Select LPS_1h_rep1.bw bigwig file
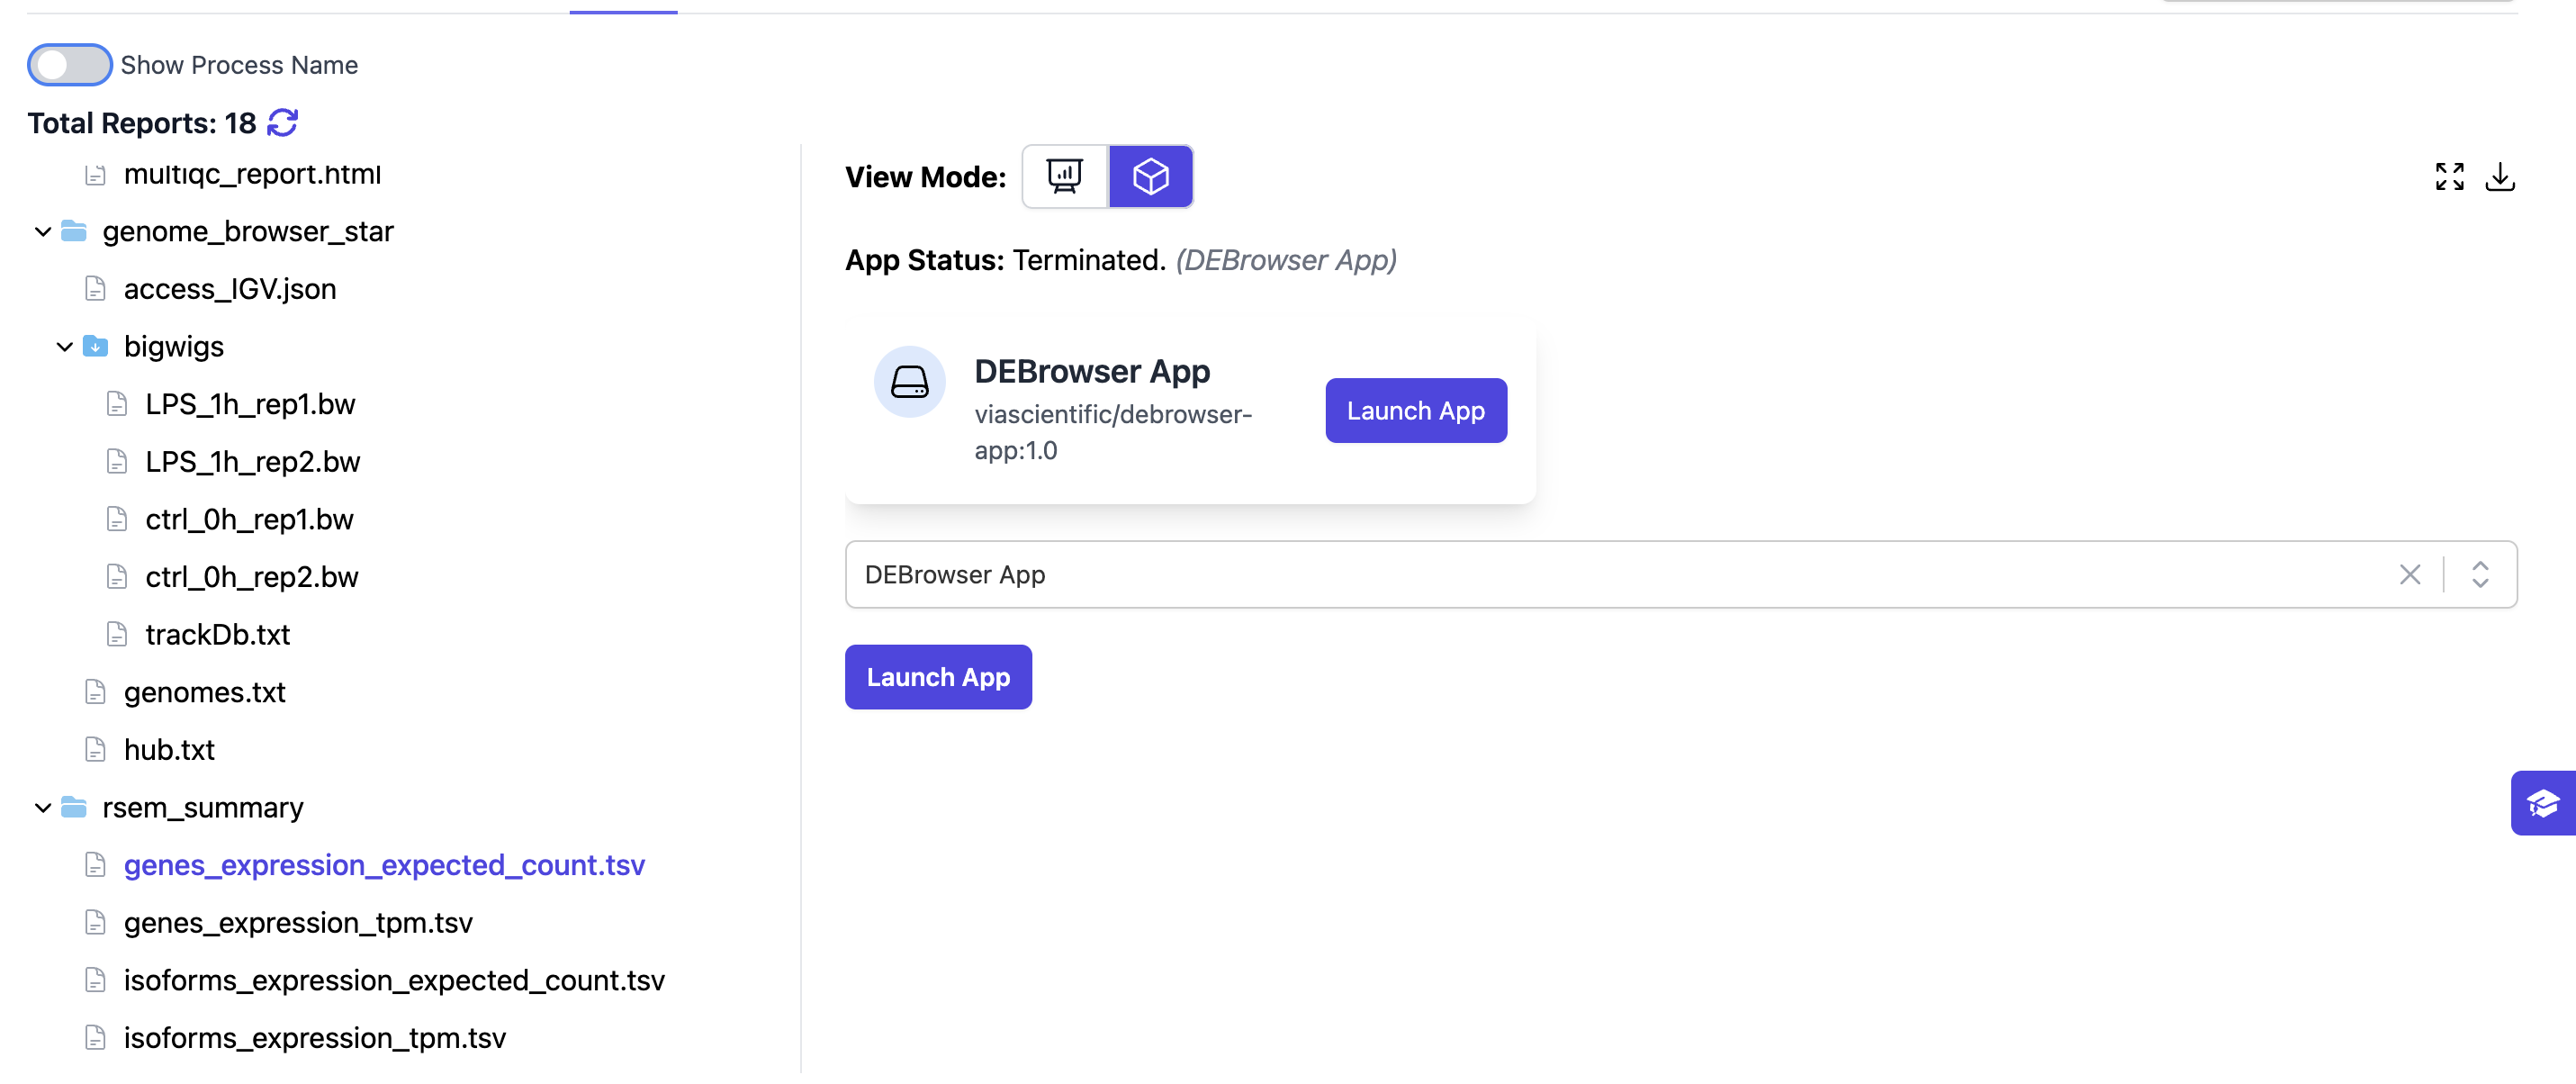Viewport: 2576px width, 1084px height. click(250, 404)
